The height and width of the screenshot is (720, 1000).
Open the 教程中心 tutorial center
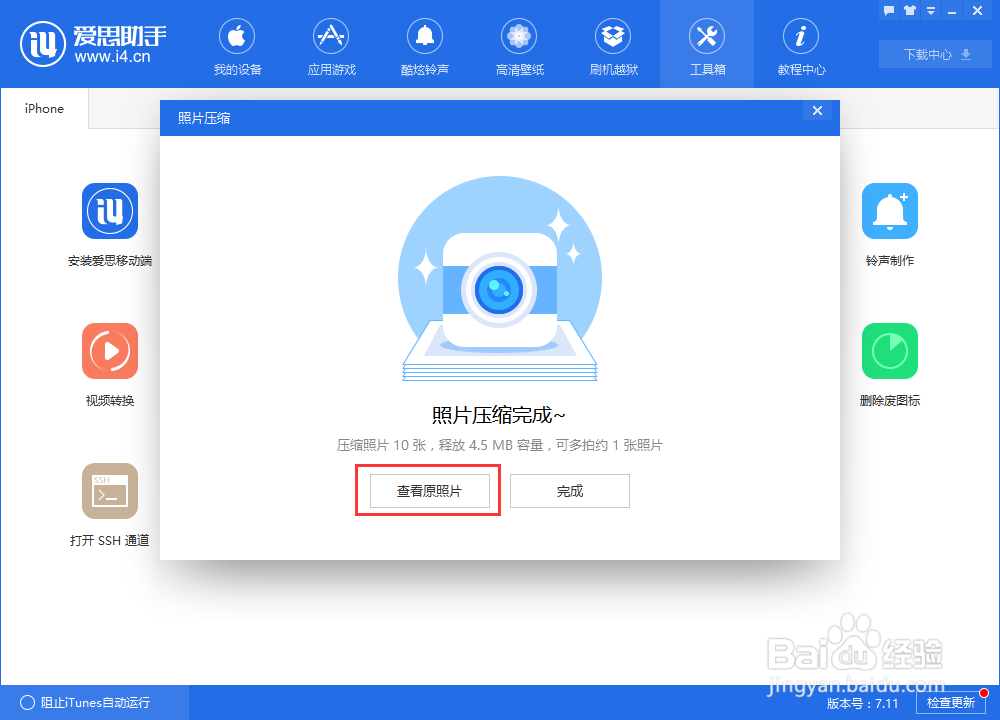[801, 45]
